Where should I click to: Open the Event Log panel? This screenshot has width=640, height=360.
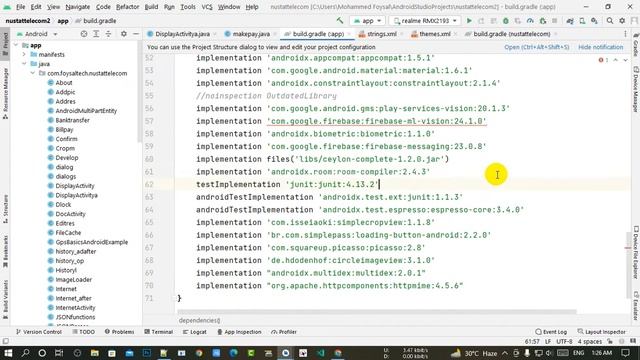[x=551, y=332]
